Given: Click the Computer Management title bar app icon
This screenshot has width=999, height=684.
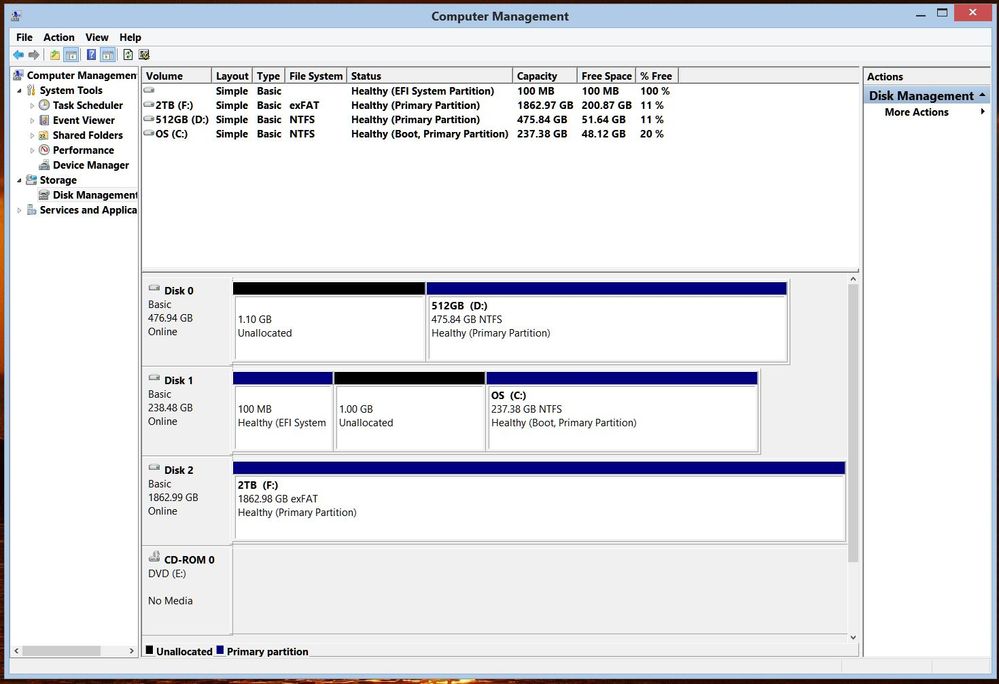Looking at the screenshot, I should click(17, 15).
